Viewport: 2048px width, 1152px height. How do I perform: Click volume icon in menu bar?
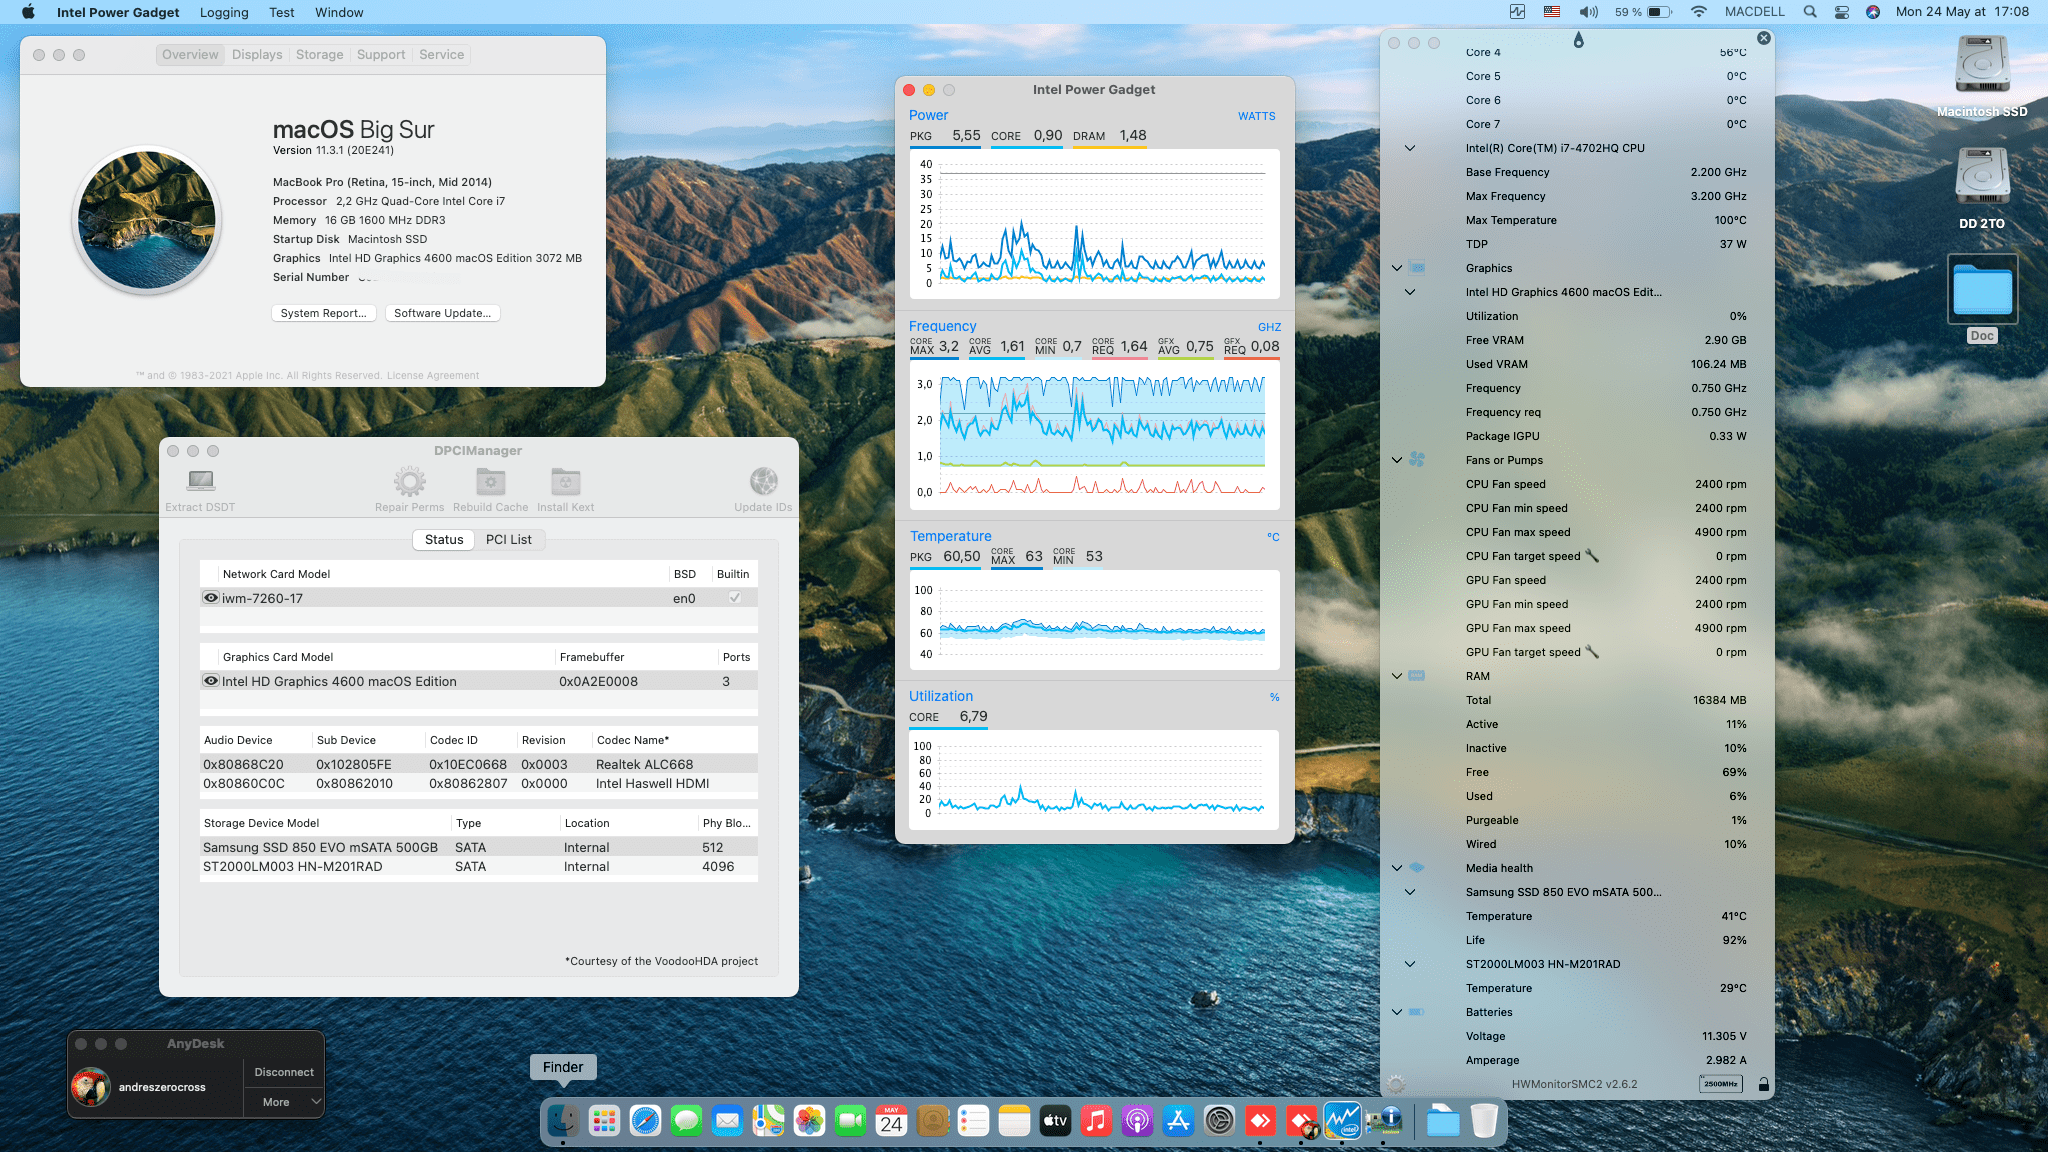1588,12
